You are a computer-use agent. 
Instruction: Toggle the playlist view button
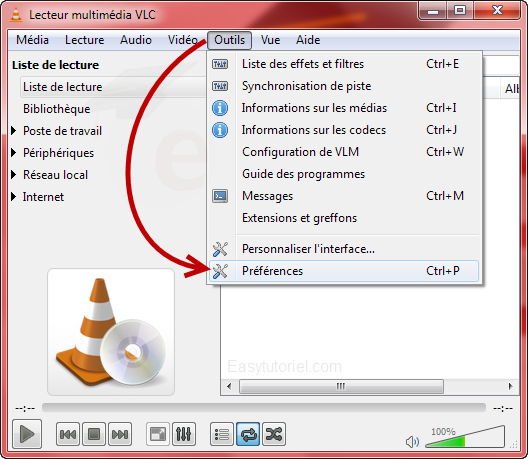coord(222,434)
